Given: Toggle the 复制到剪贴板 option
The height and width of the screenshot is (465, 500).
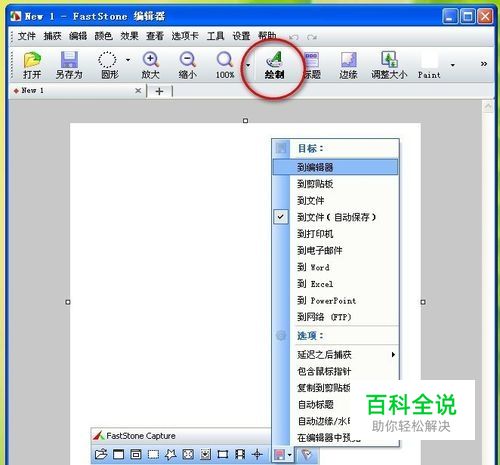Looking at the screenshot, I should [335, 388].
